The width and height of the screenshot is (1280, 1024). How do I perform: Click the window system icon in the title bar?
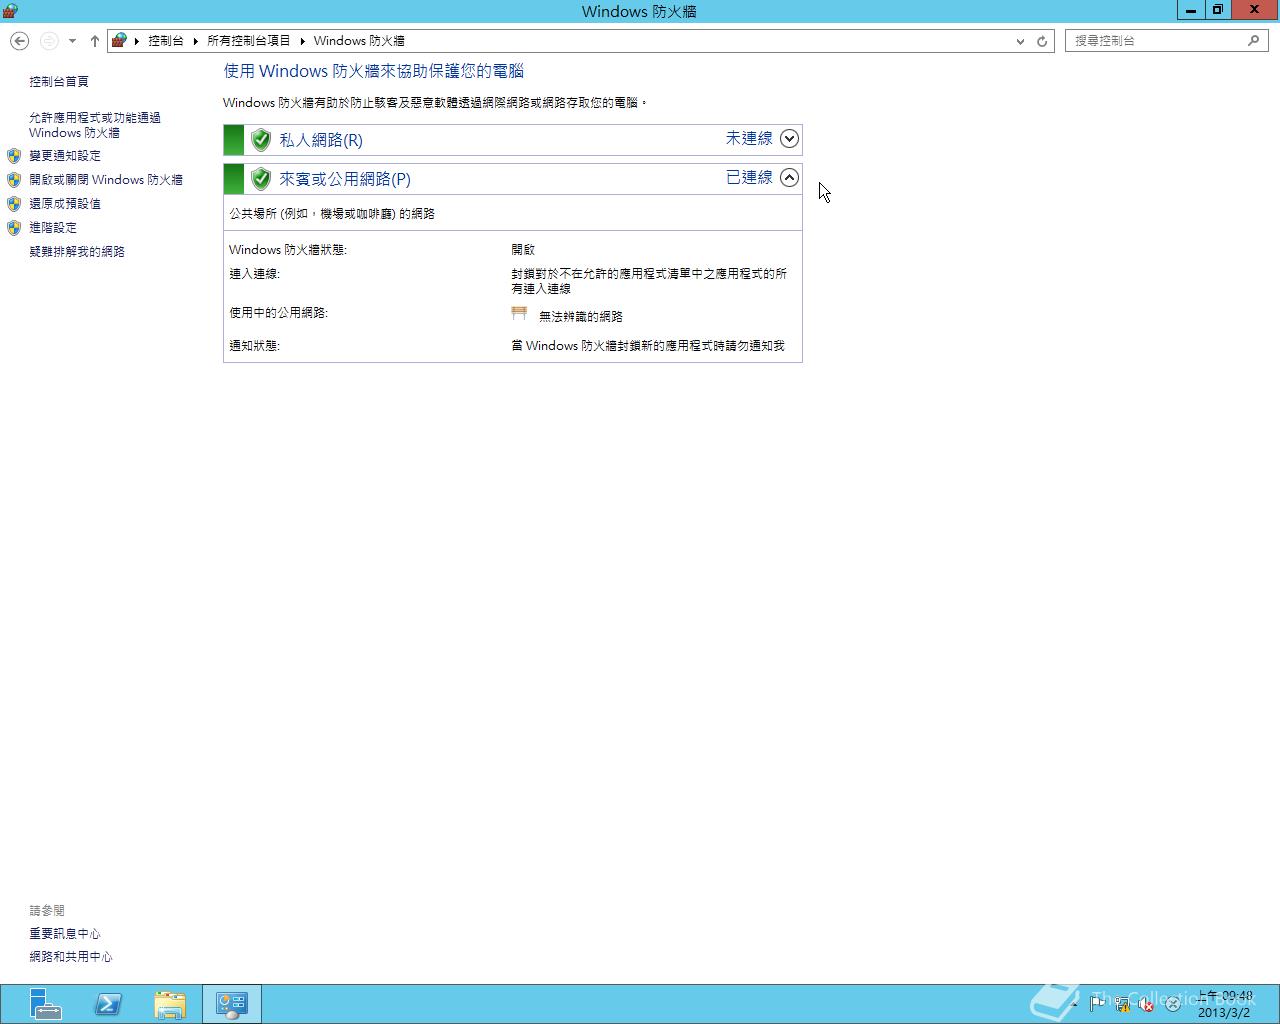10,11
